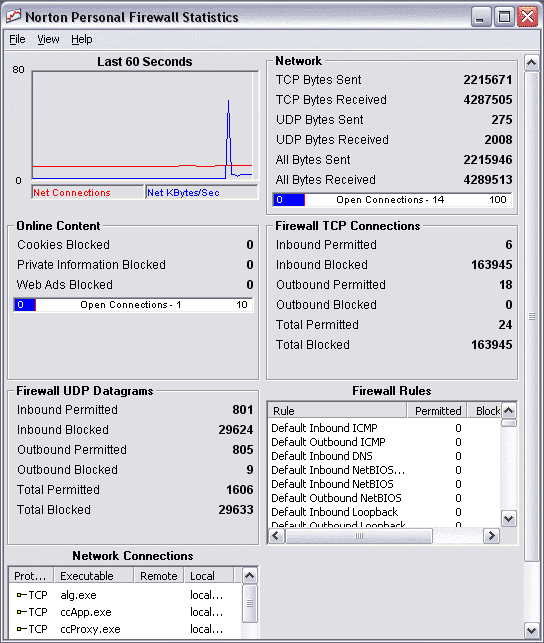Click Firewall Rules horizontal scrollbar thumb
The height and width of the screenshot is (643, 544).
click(359, 536)
